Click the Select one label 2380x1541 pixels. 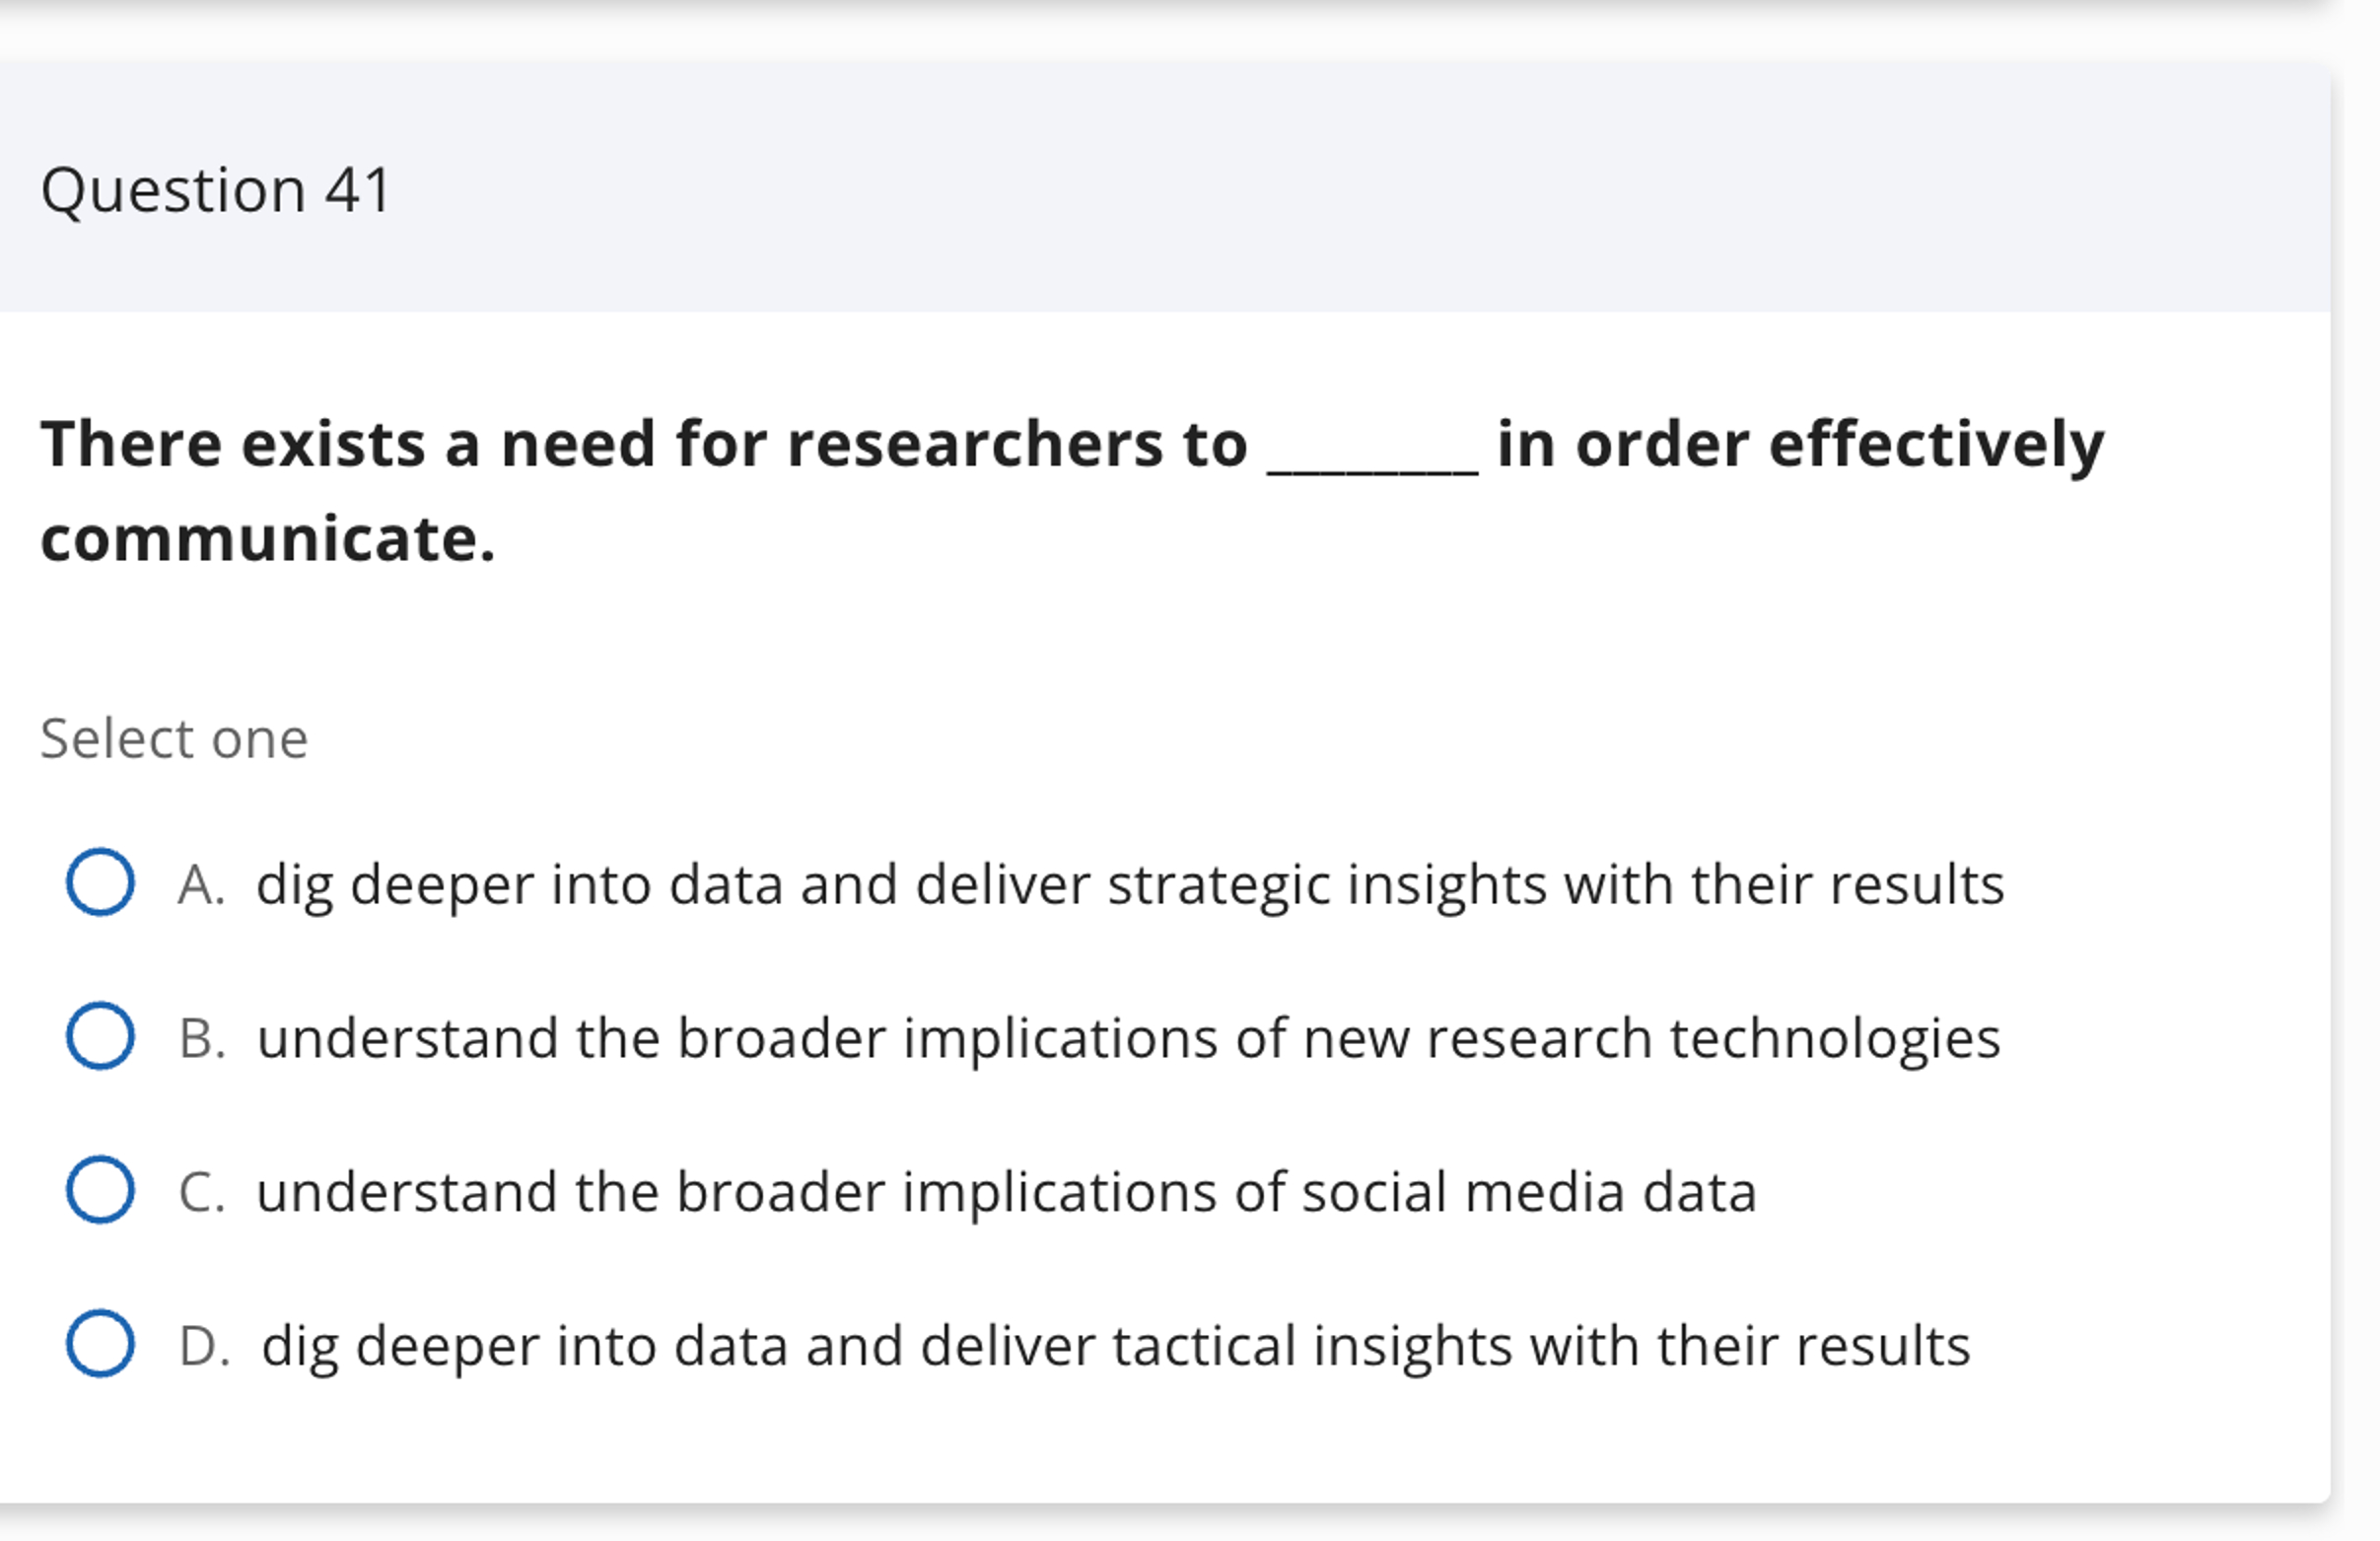coord(175,738)
